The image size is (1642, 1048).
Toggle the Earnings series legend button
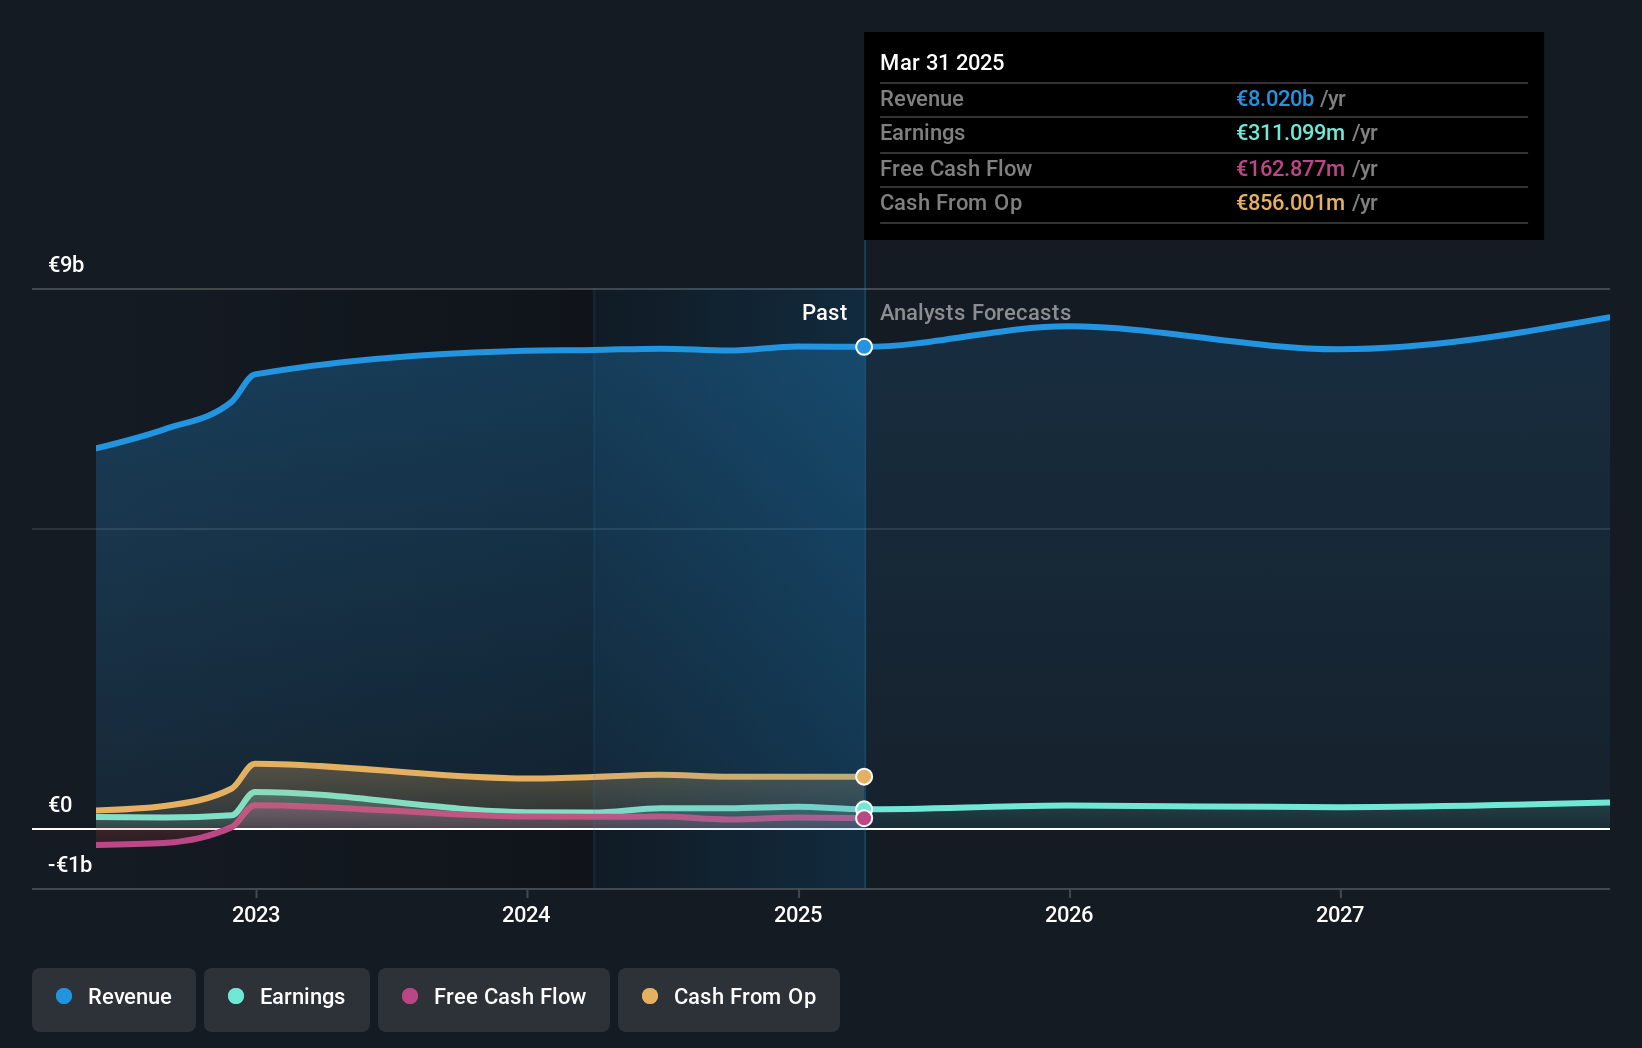pos(287,999)
